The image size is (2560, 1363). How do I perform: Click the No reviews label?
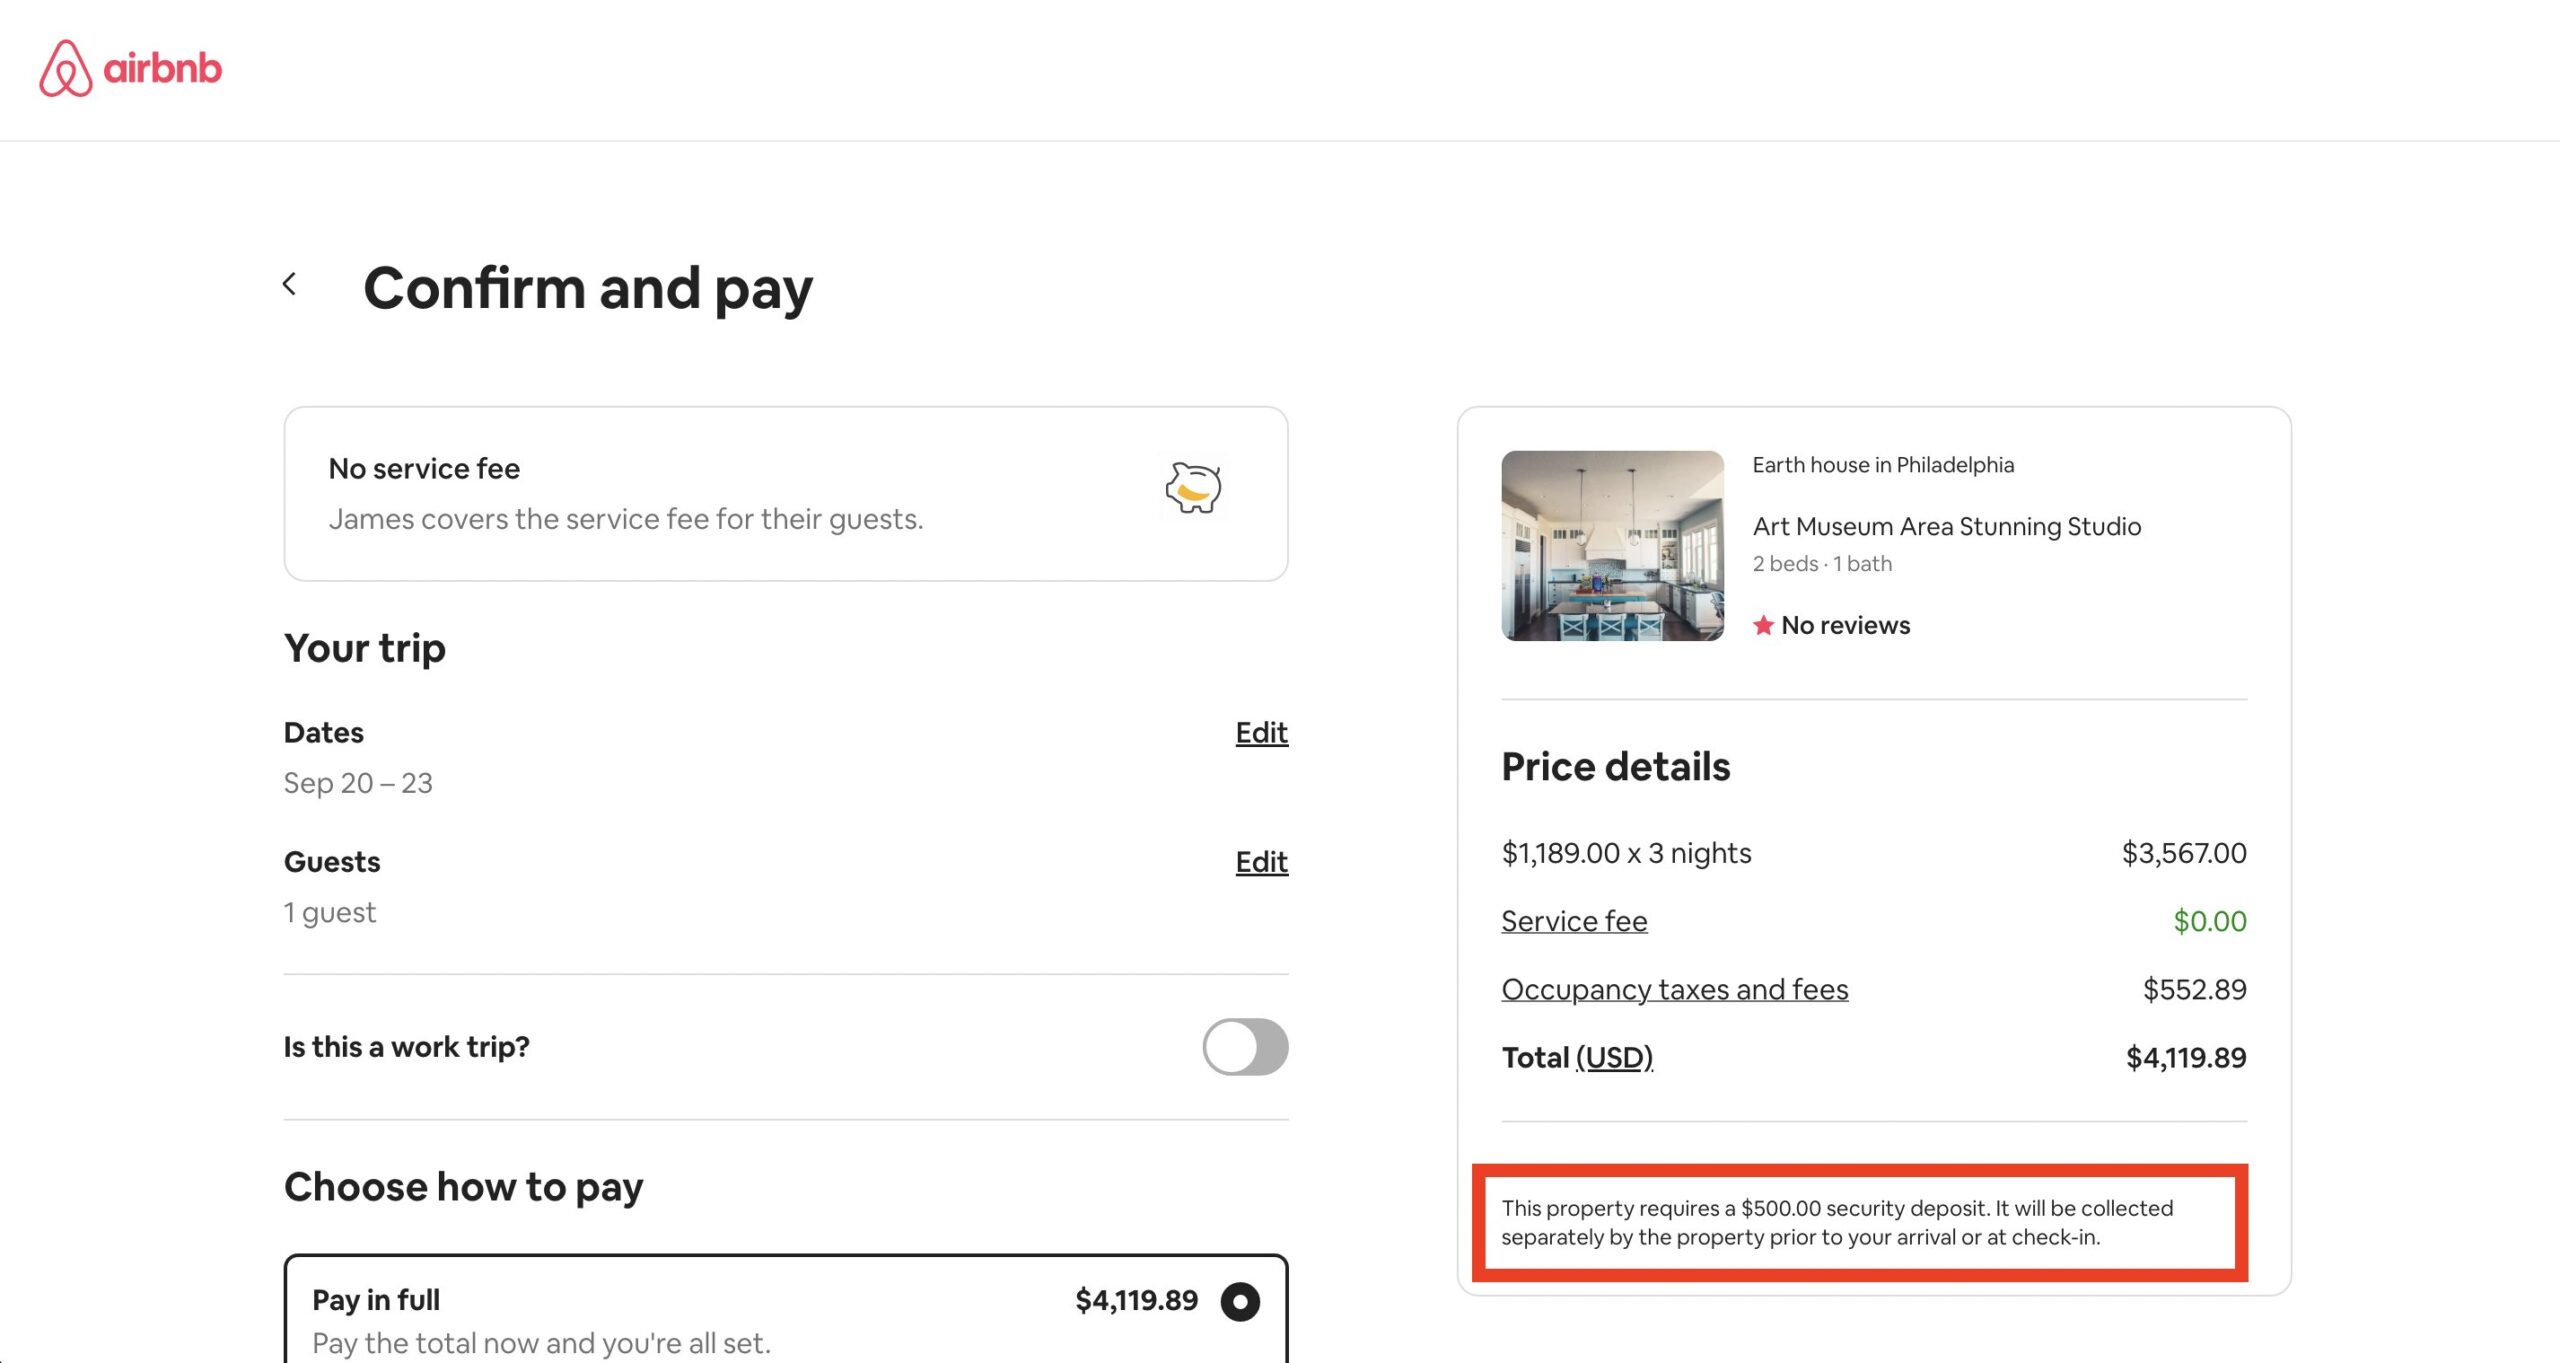pyautogui.click(x=1845, y=625)
